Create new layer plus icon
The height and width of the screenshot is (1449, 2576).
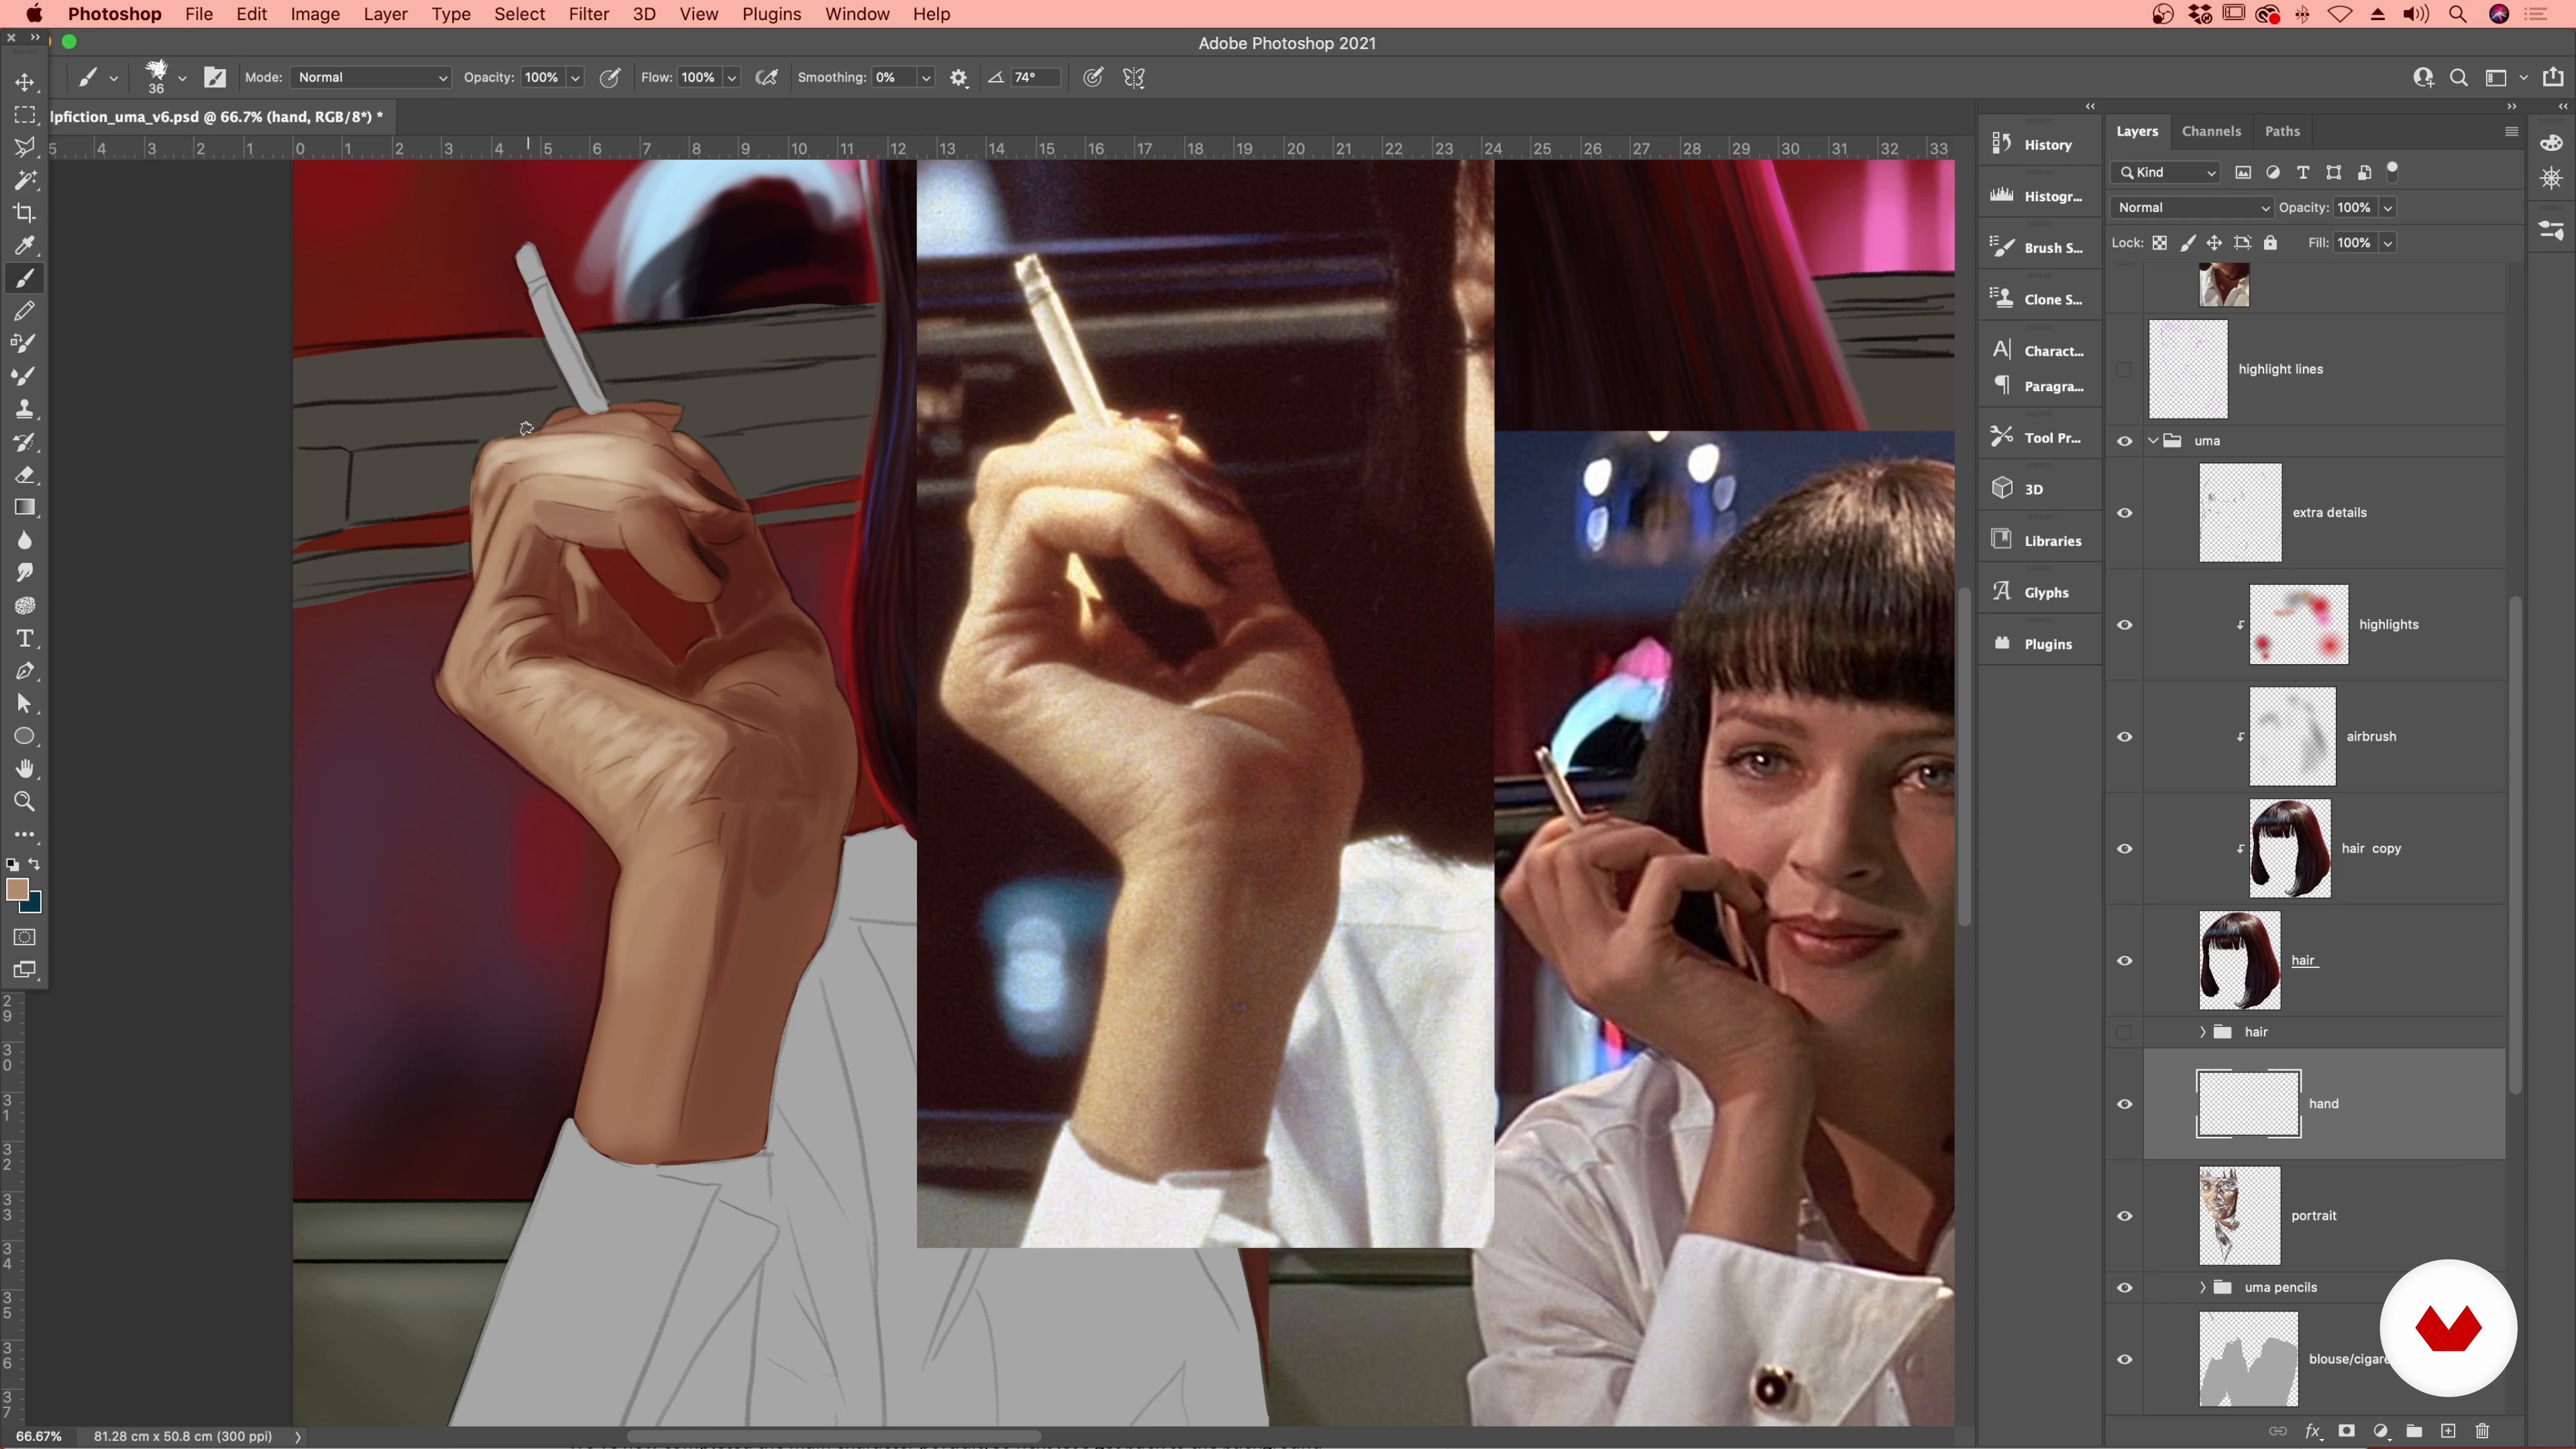pyautogui.click(x=2448, y=1431)
